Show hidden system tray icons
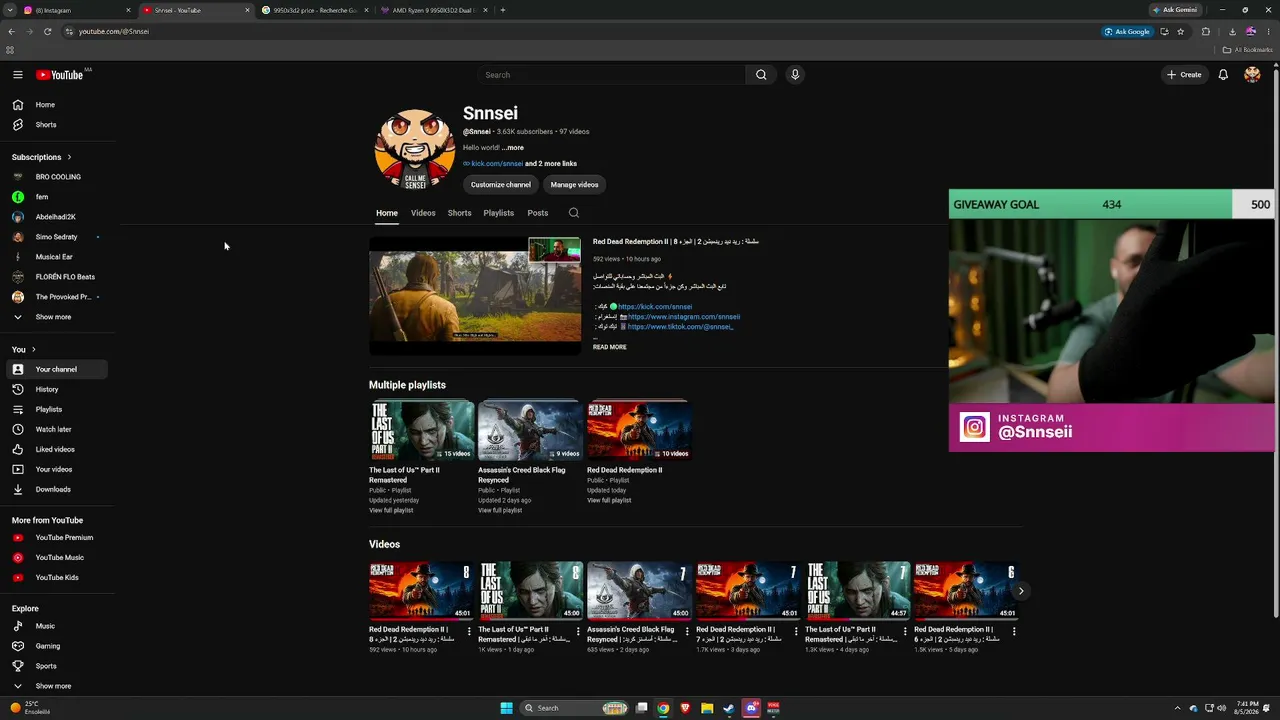Viewport: 1280px width, 720px height. pyautogui.click(x=1178, y=708)
